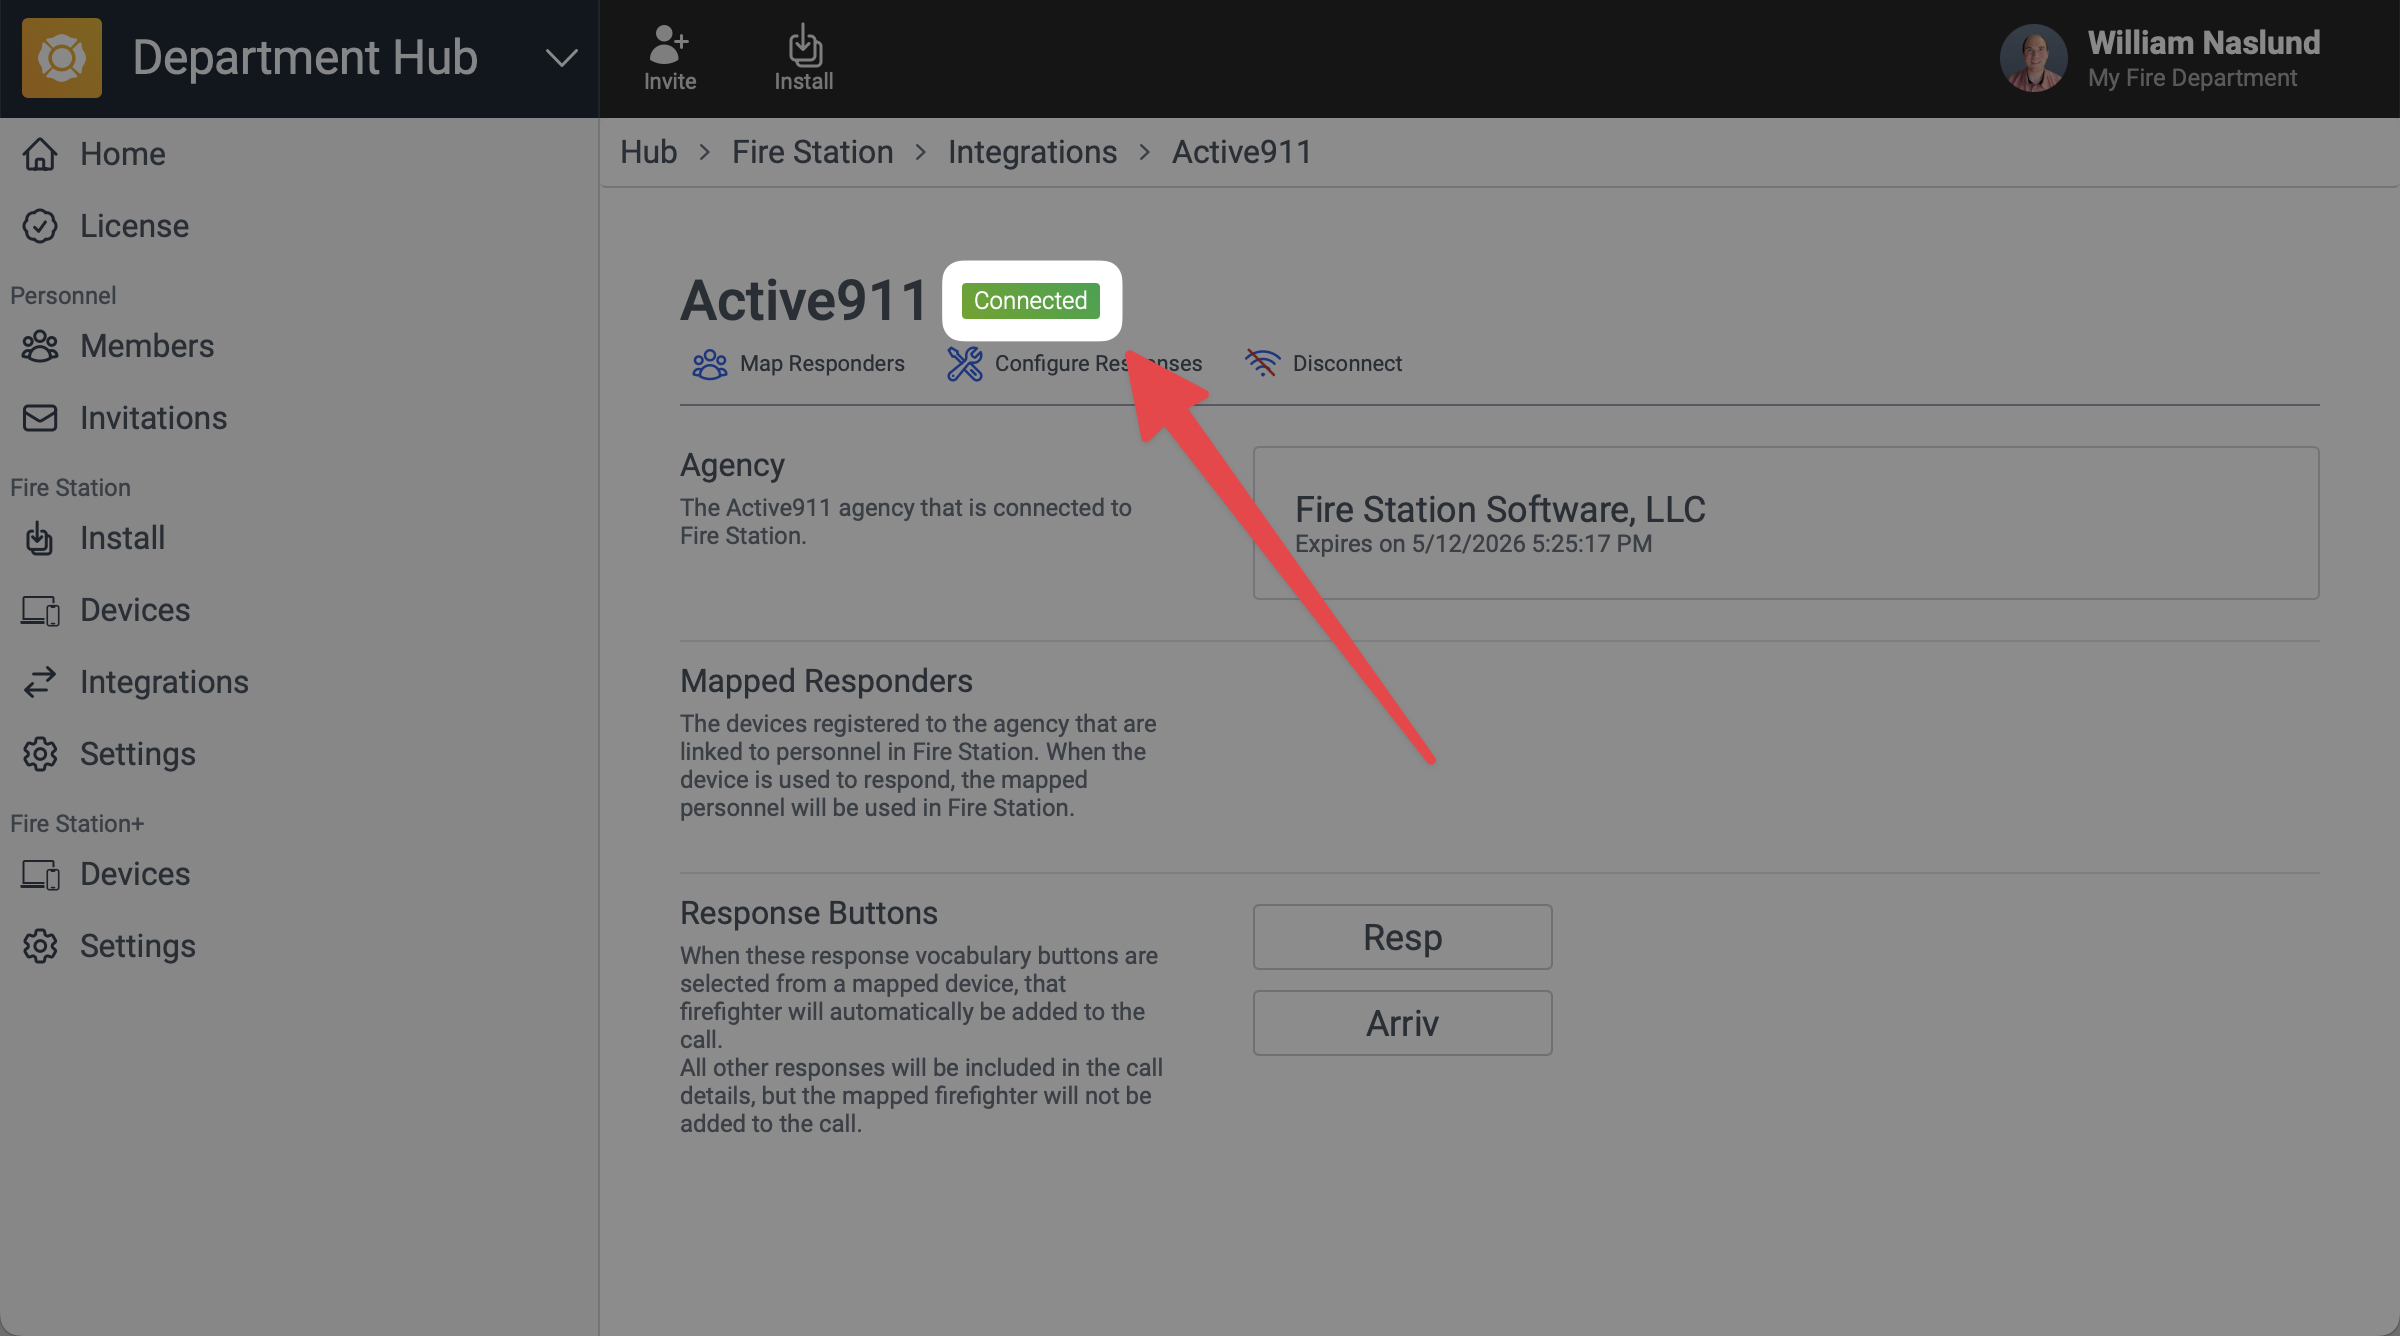Click the Fire Station breadcrumb link
Screen dimensions: 2400x1336
(812, 152)
